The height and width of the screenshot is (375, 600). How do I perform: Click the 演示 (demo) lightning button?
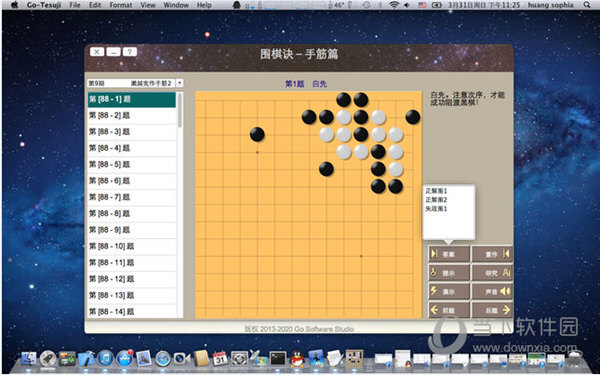[449, 291]
